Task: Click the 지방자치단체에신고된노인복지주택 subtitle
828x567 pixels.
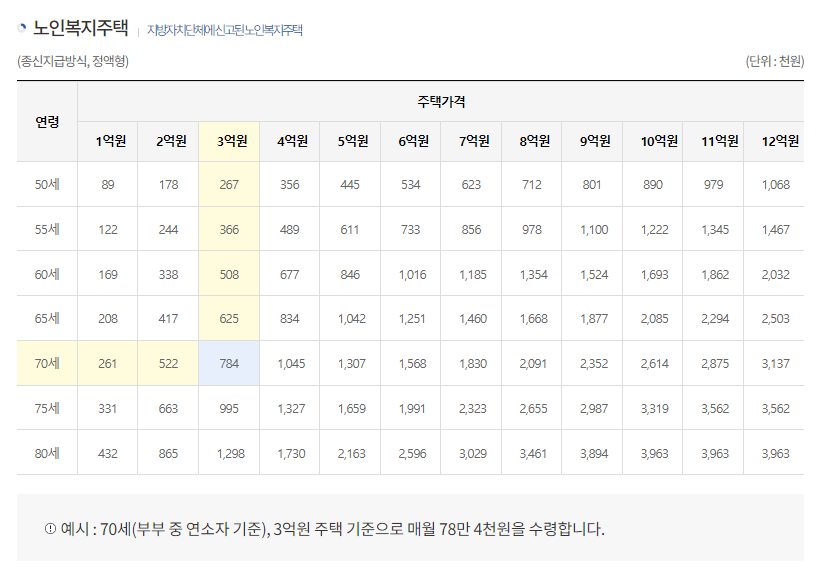Action: point(224,30)
